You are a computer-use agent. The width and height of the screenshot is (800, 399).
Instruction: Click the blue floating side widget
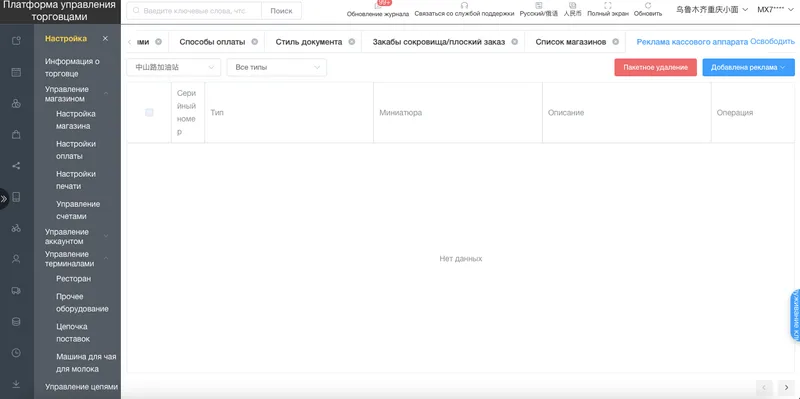pos(795,315)
